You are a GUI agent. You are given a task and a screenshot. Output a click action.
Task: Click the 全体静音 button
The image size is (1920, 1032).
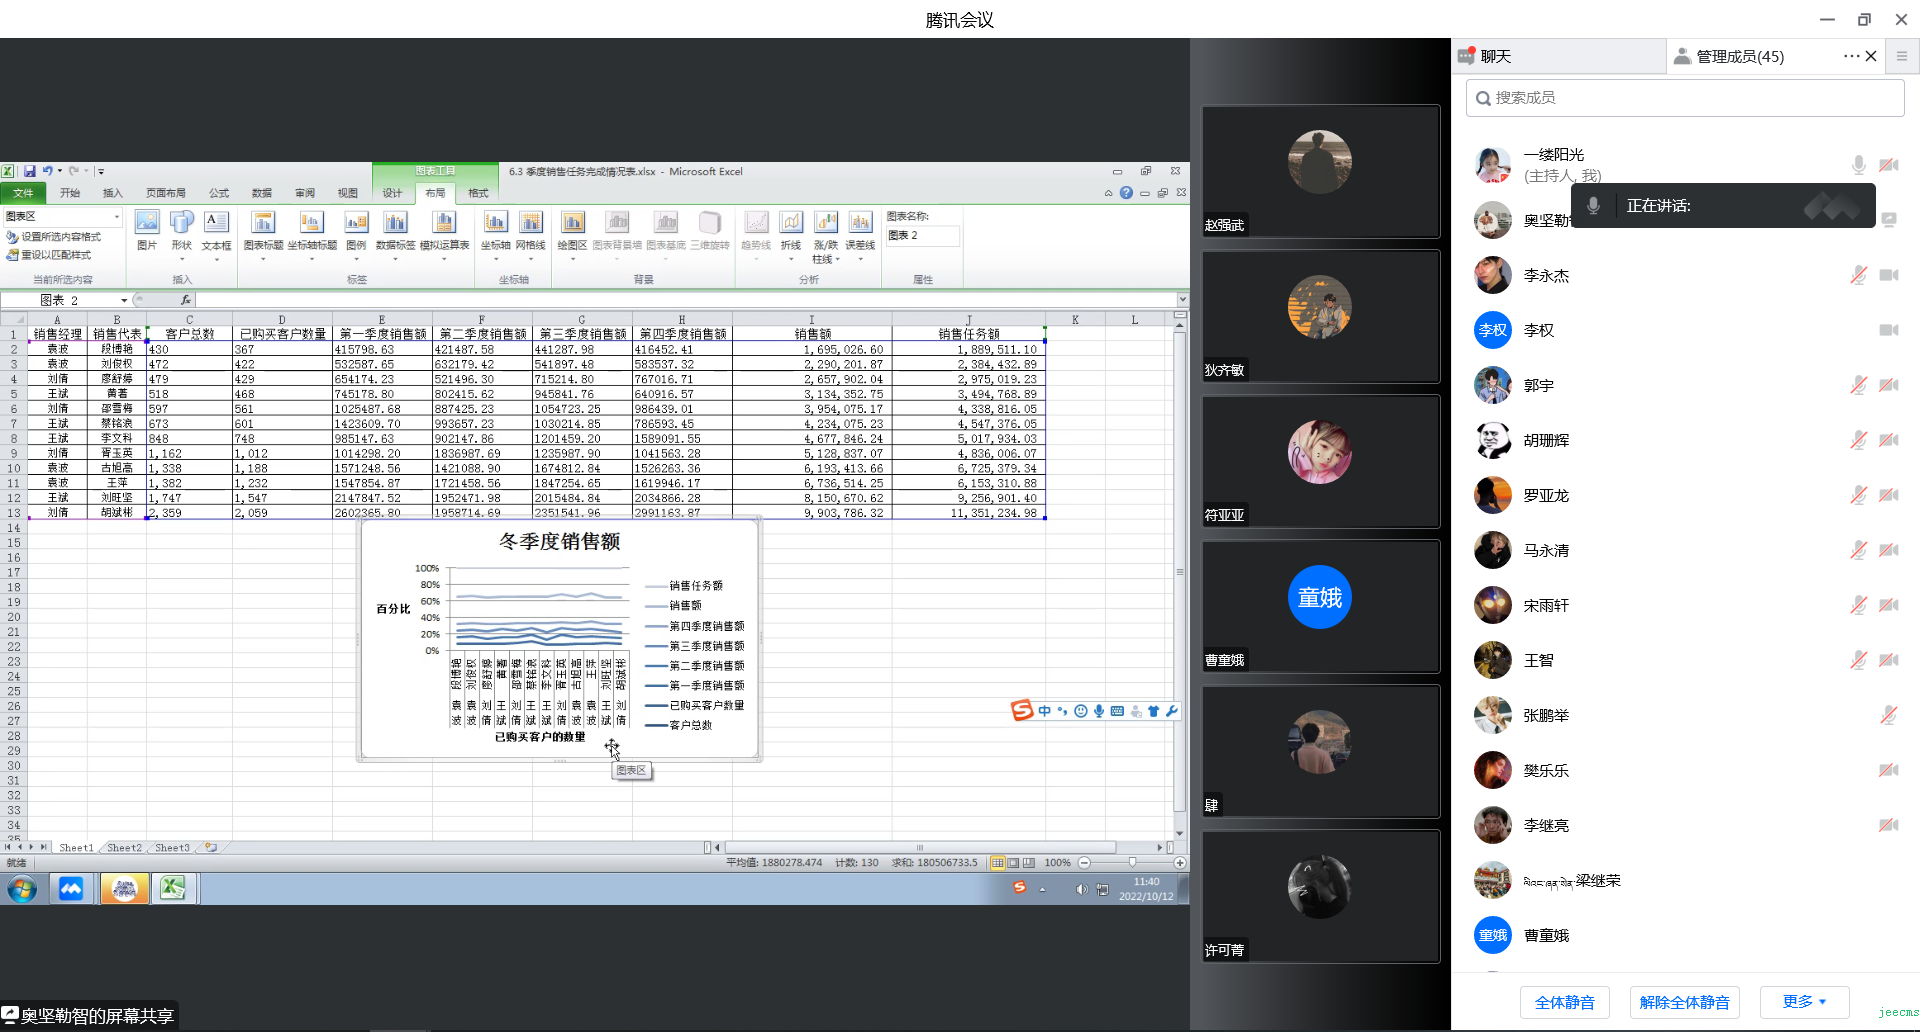point(1564,1002)
